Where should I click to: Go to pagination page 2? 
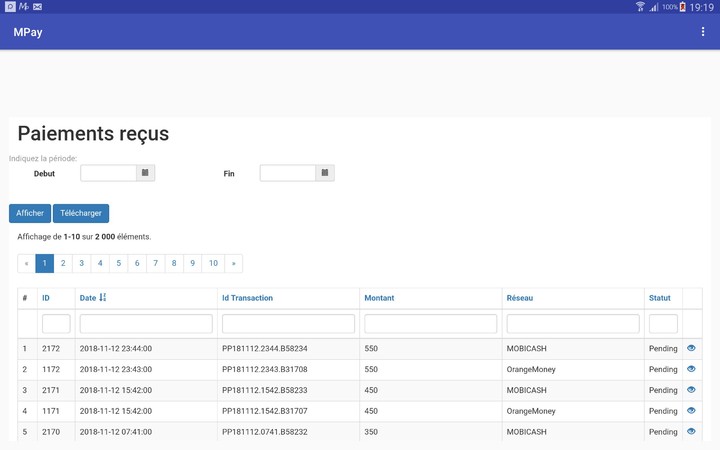coord(63,263)
